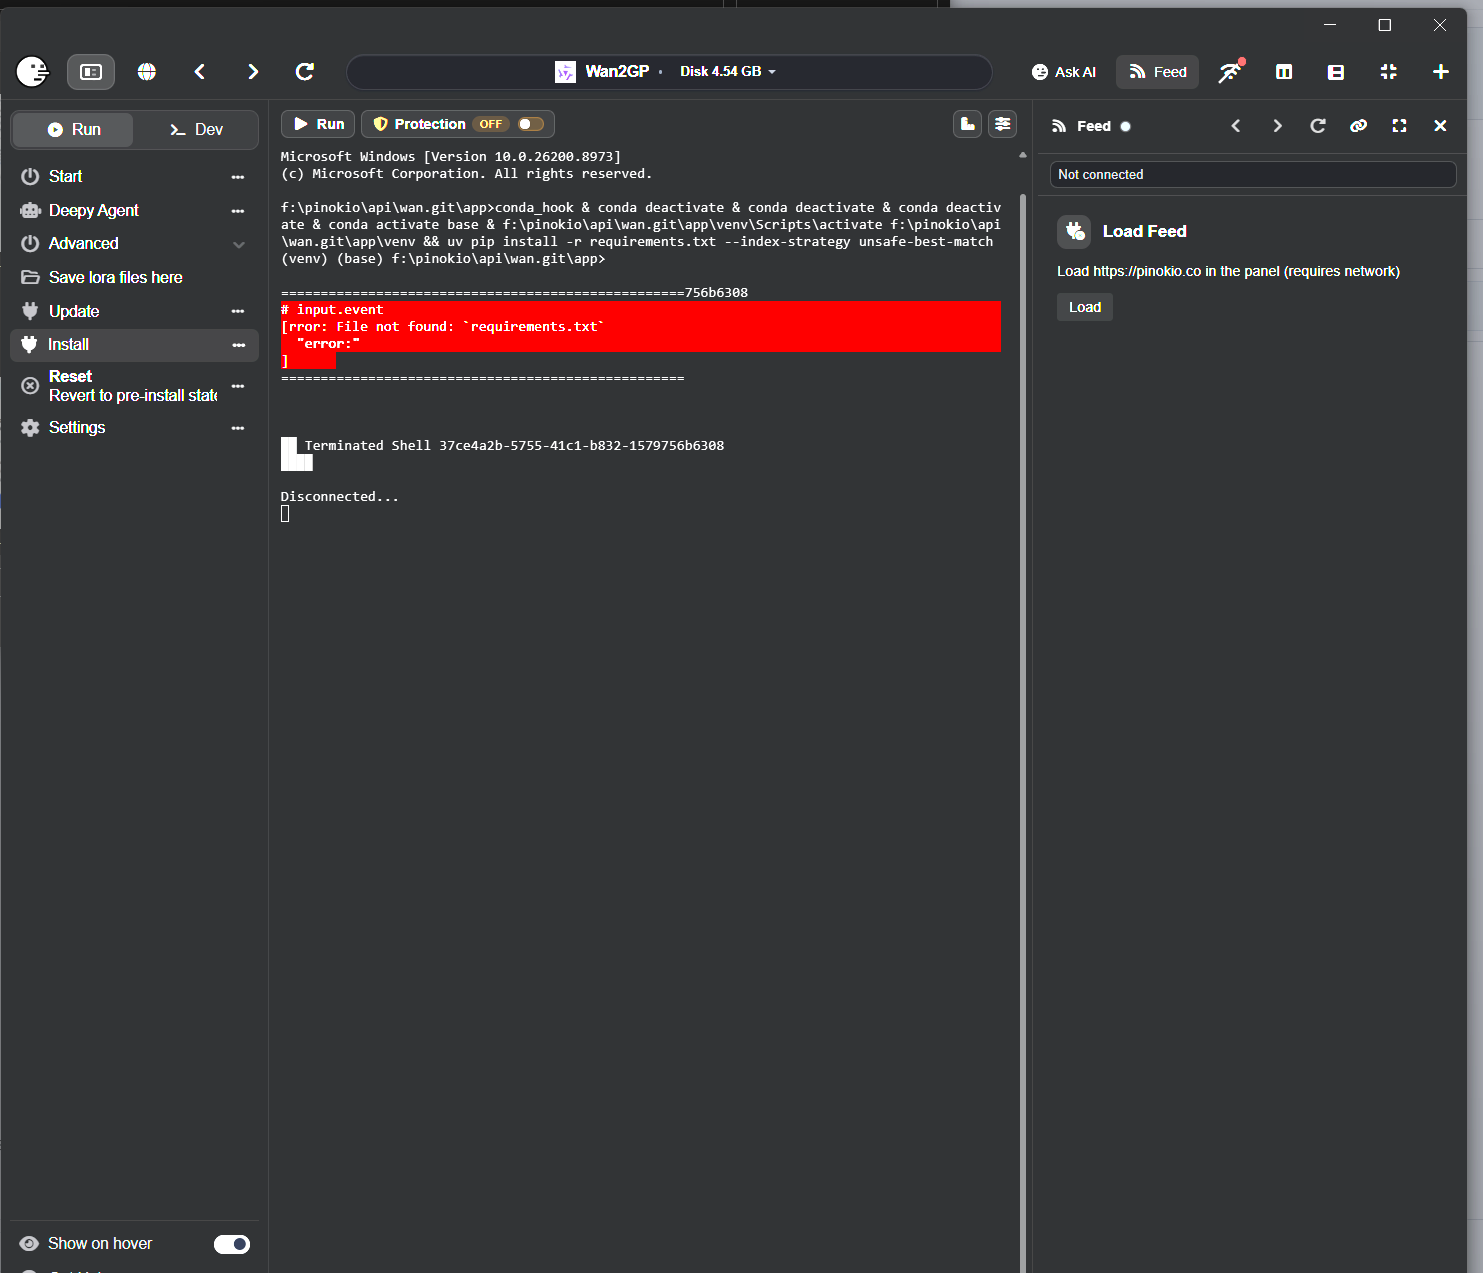Toggle the Show on hover switch
1483x1273 pixels.
[x=232, y=1244]
